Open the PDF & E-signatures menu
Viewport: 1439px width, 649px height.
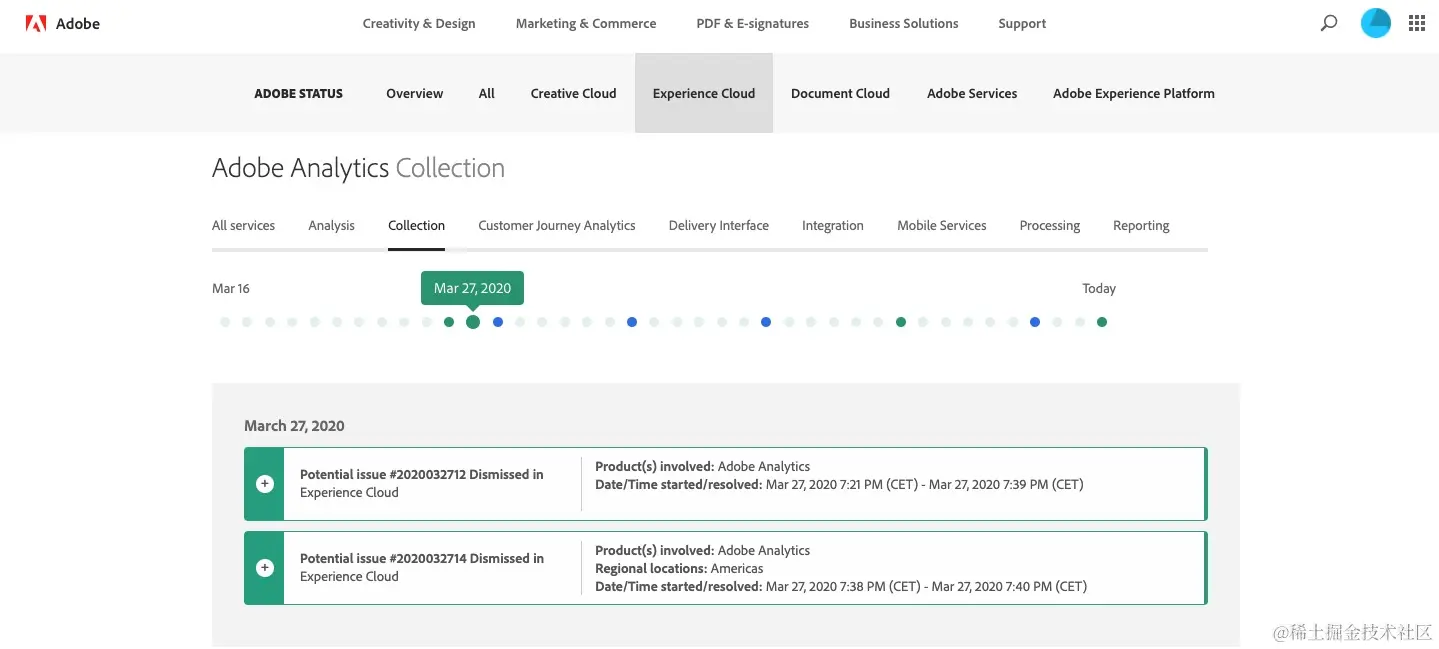(753, 23)
